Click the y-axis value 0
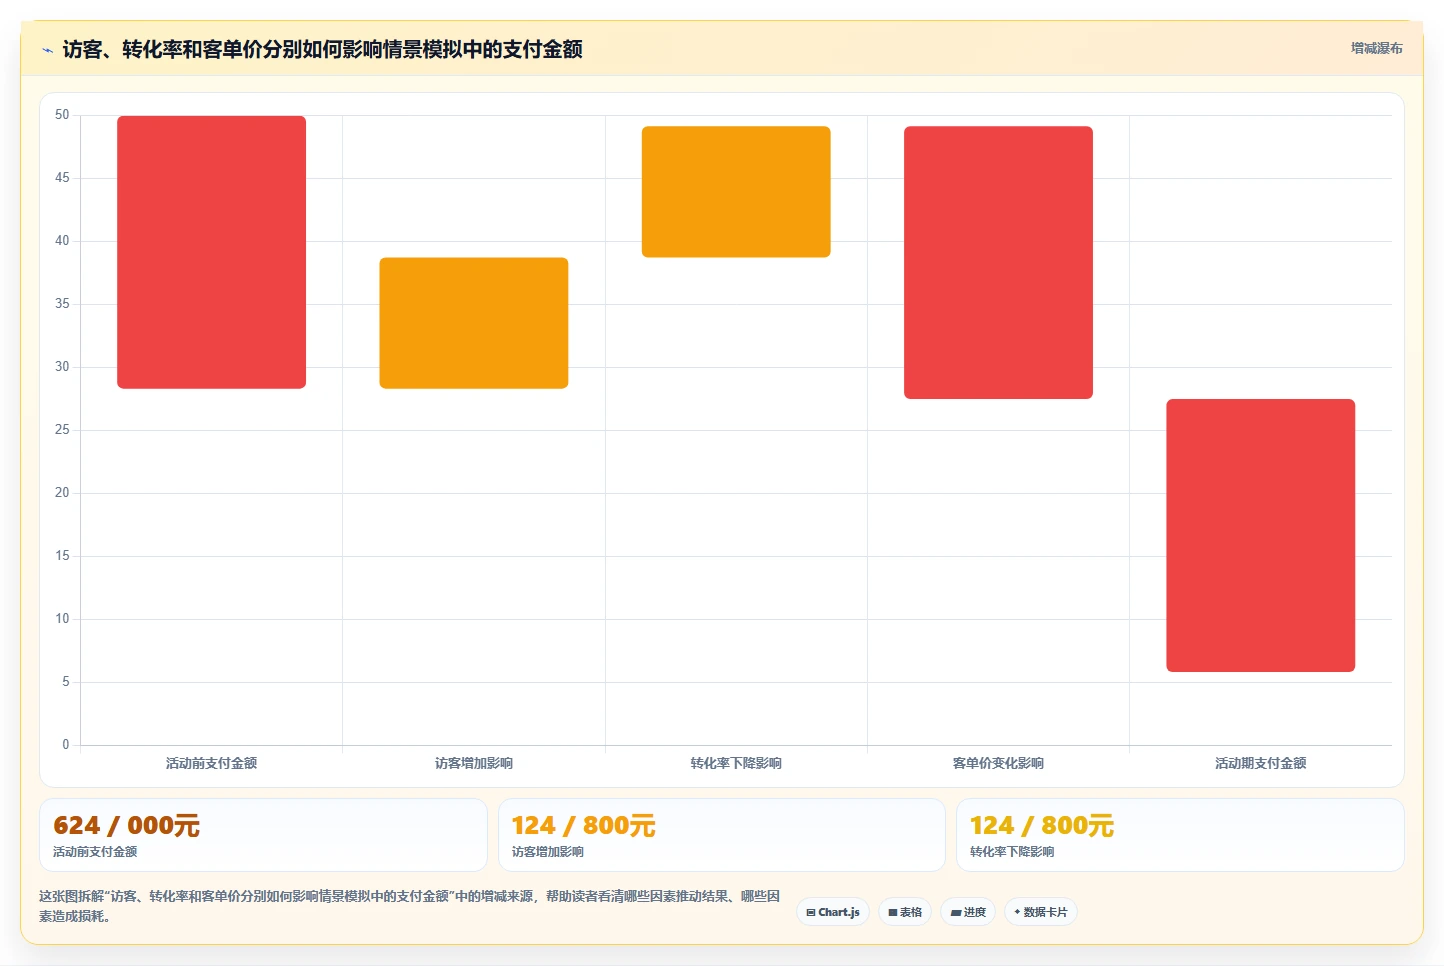1444x966 pixels. tap(66, 745)
